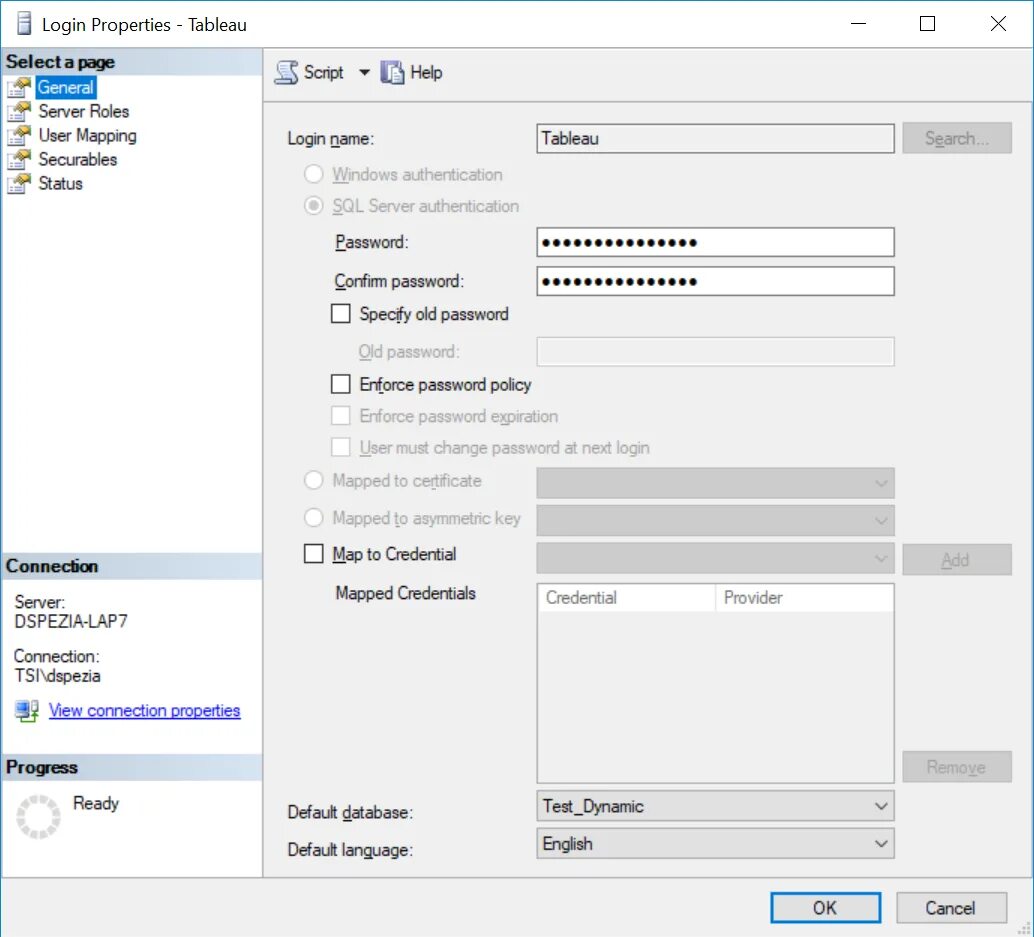
Task: Open the Mapped to certificate dropdown
Action: (715, 483)
